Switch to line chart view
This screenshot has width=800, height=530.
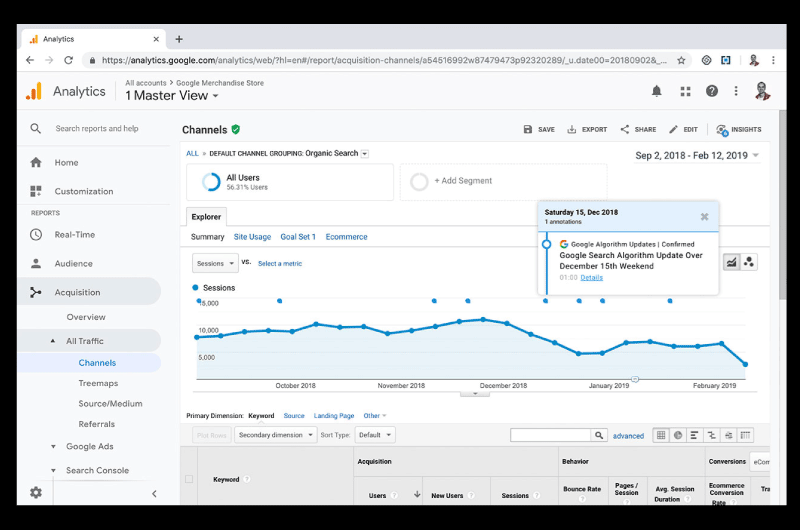tap(732, 262)
